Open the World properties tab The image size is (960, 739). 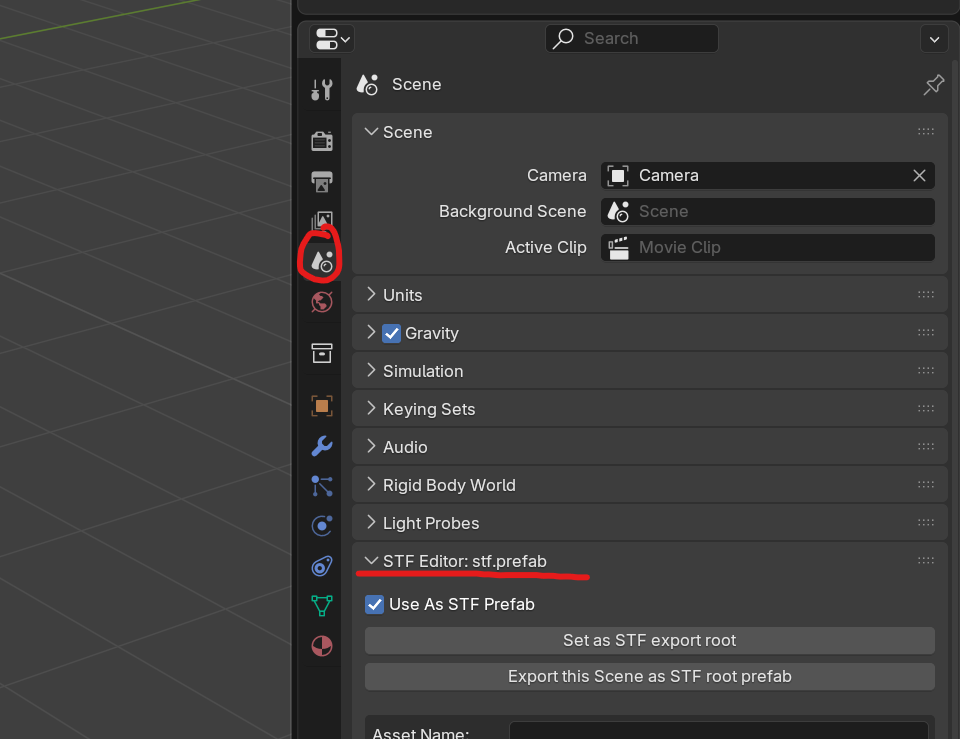coord(321,302)
